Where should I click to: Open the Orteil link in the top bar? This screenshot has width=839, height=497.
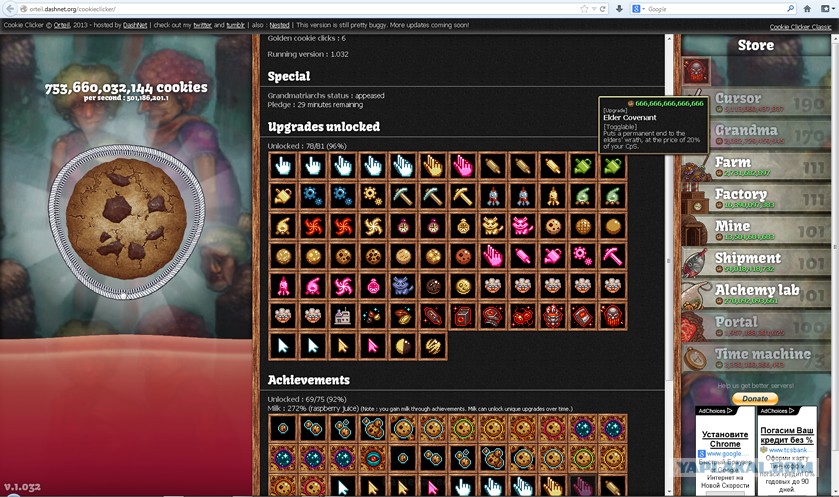point(62,25)
